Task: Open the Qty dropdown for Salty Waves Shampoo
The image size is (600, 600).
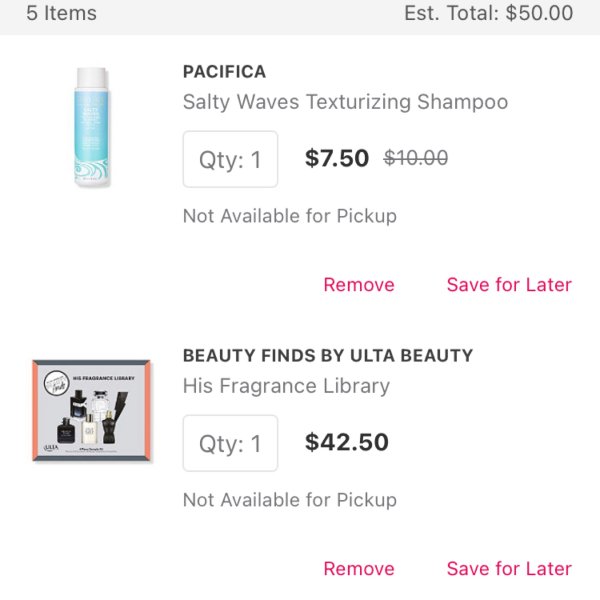Action: pyautogui.click(x=230, y=159)
